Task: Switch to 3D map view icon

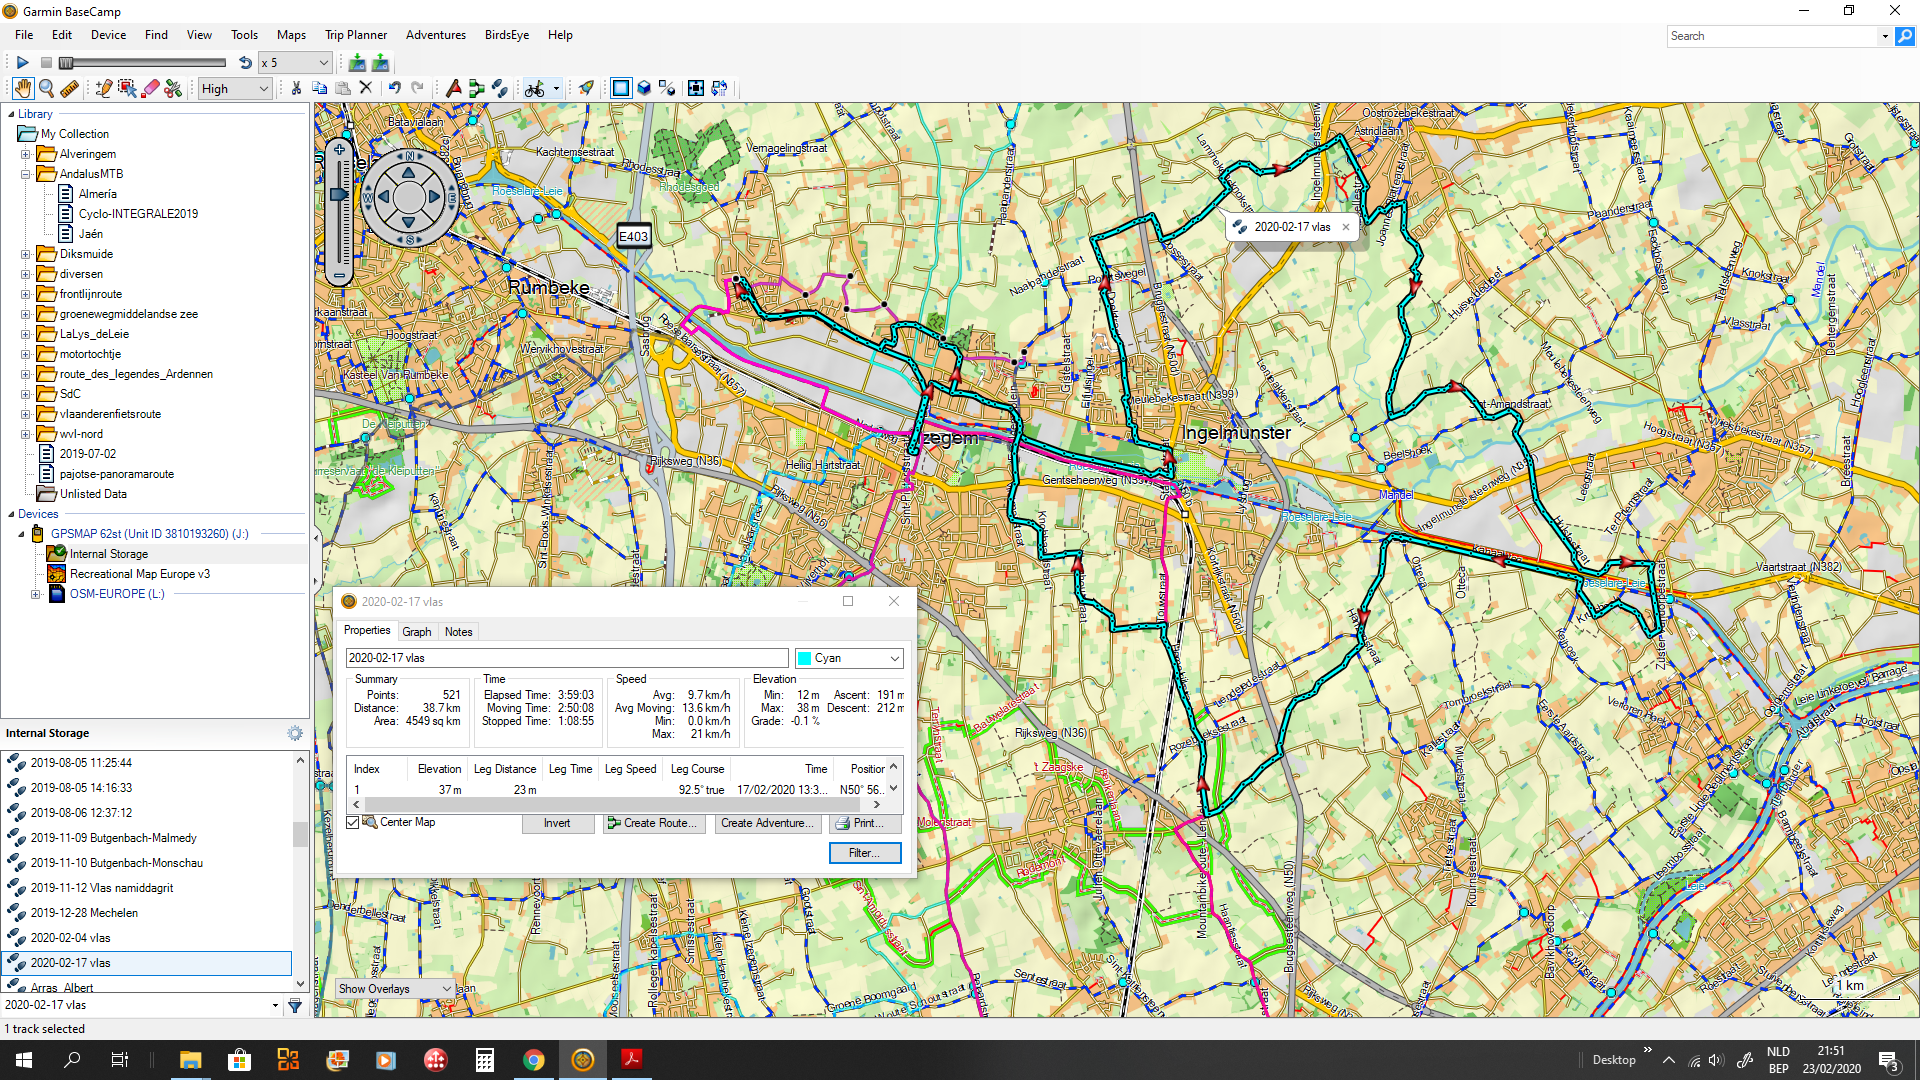Action: tap(645, 88)
